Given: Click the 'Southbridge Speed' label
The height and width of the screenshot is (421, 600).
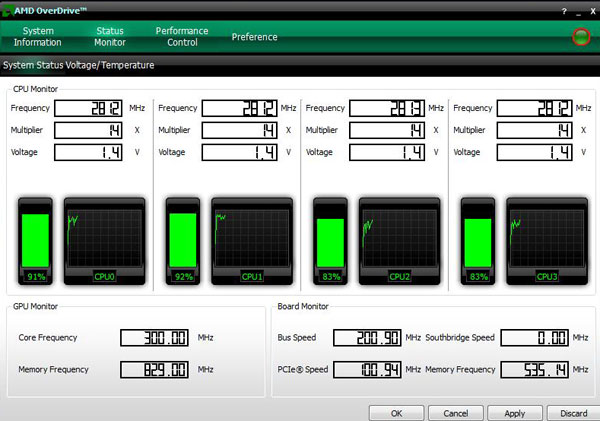Looking at the screenshot, I should coord(460,338).
